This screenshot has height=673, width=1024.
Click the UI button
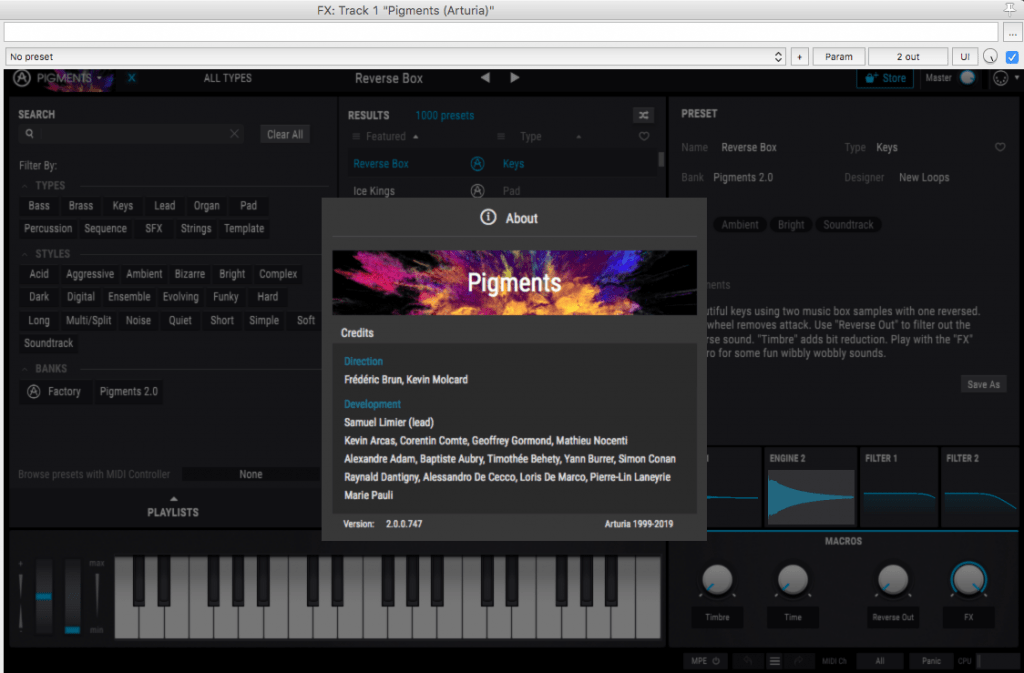965,57
